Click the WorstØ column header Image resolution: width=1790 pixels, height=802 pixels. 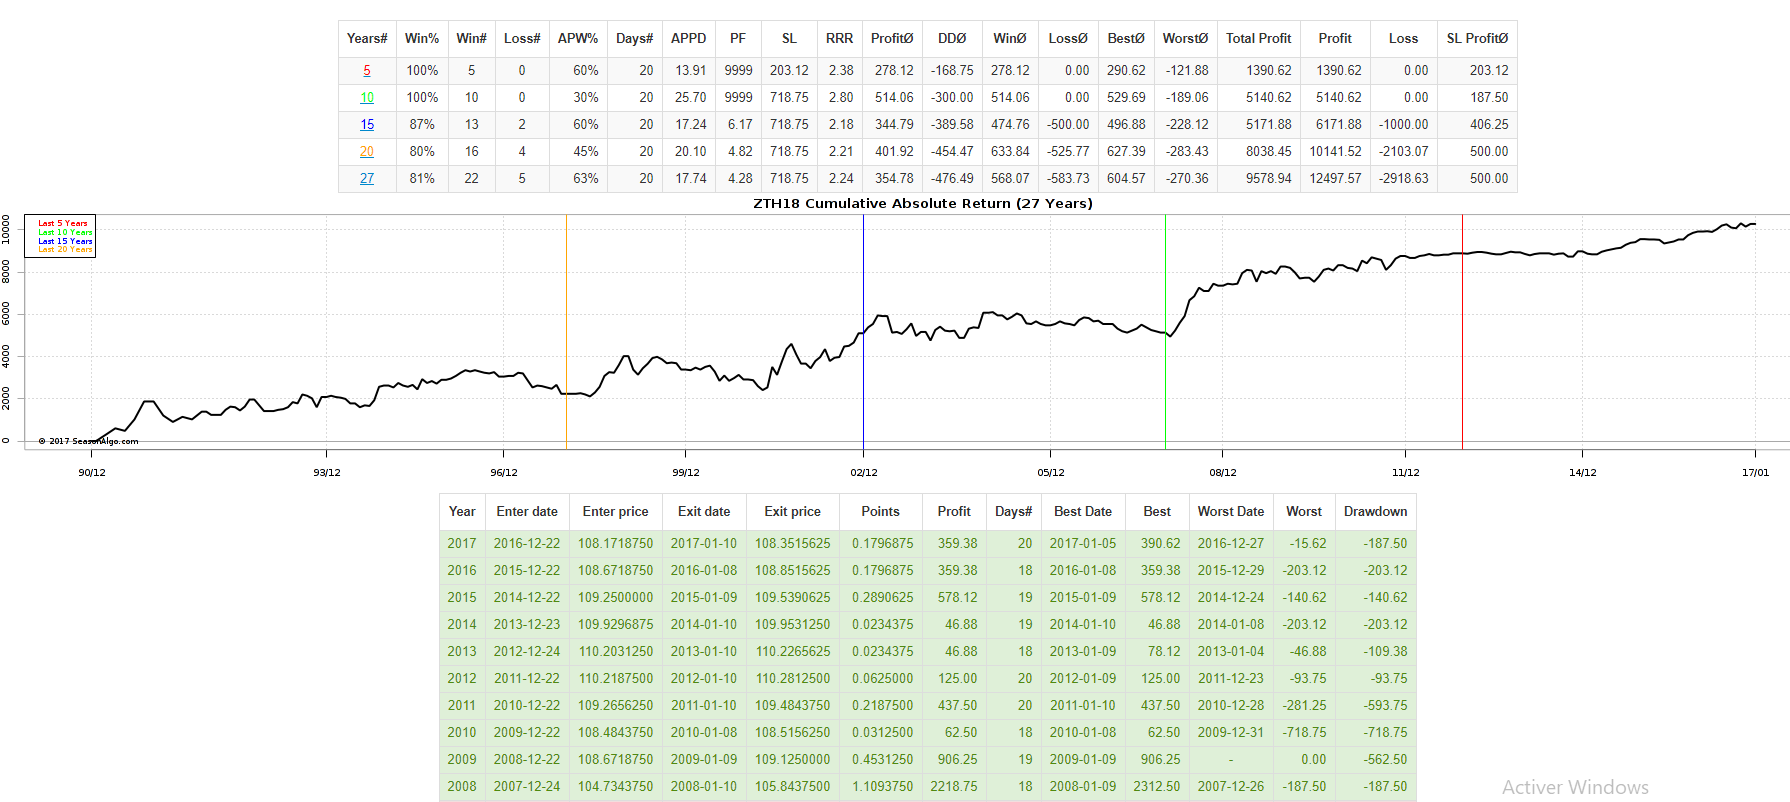(1185, 39)
